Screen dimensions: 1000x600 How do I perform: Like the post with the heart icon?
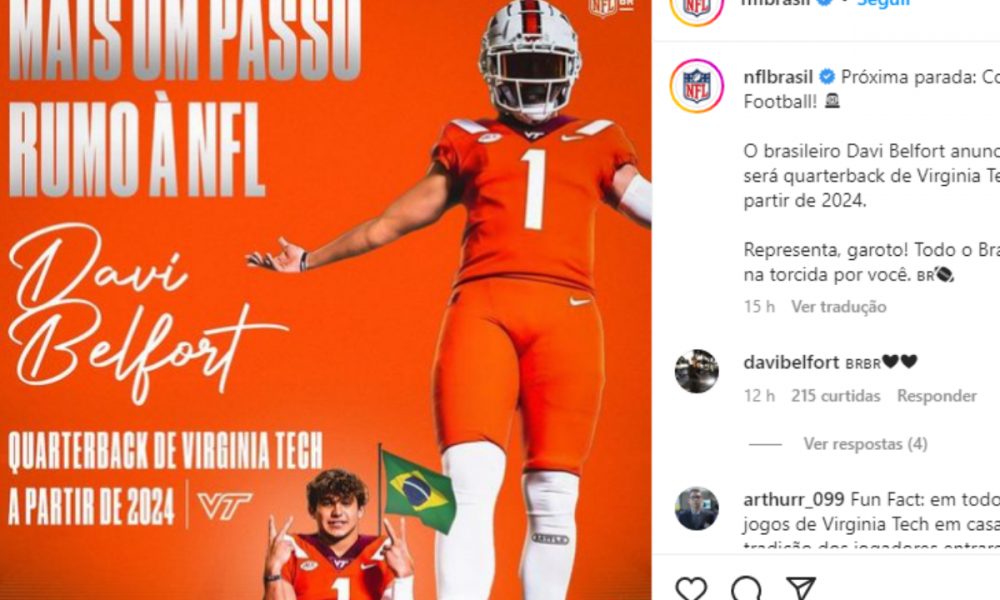tap(691, 587)
